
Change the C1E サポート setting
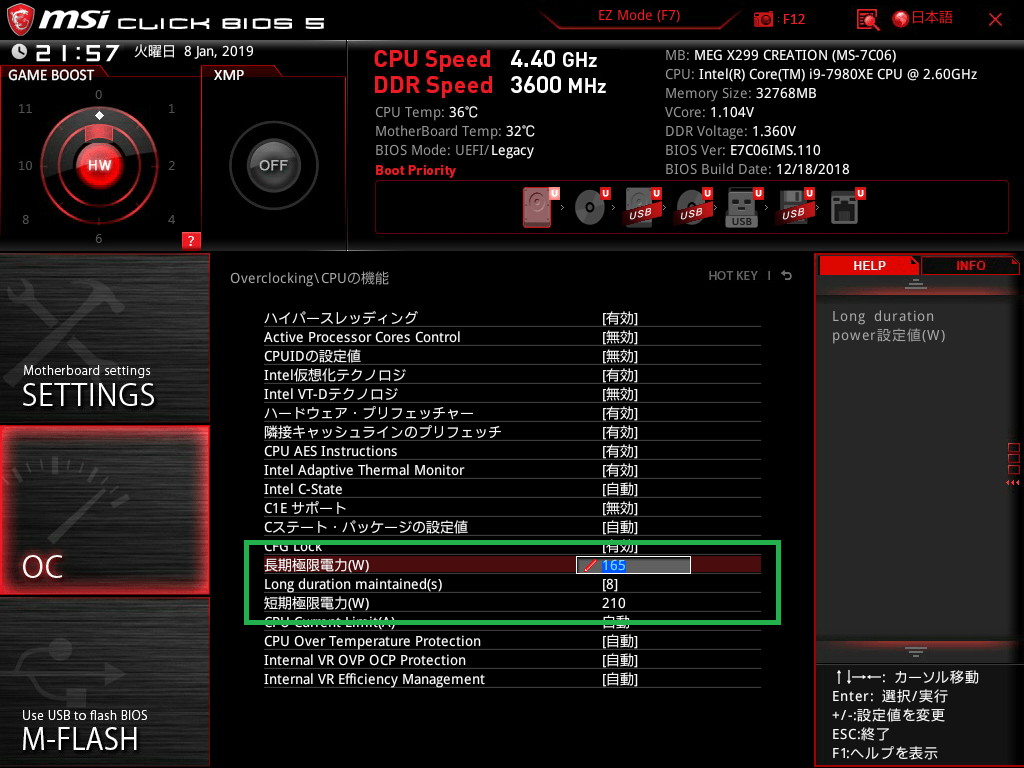point(620,507)
